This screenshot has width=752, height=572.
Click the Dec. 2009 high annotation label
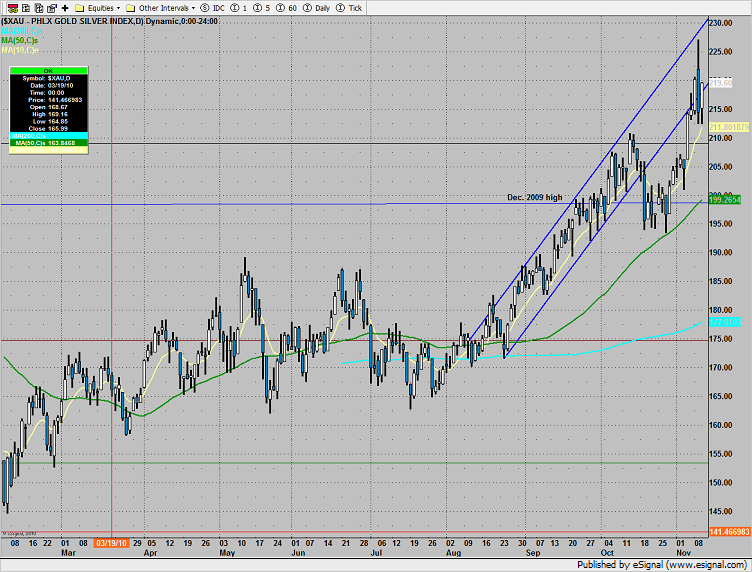(534, 198)
